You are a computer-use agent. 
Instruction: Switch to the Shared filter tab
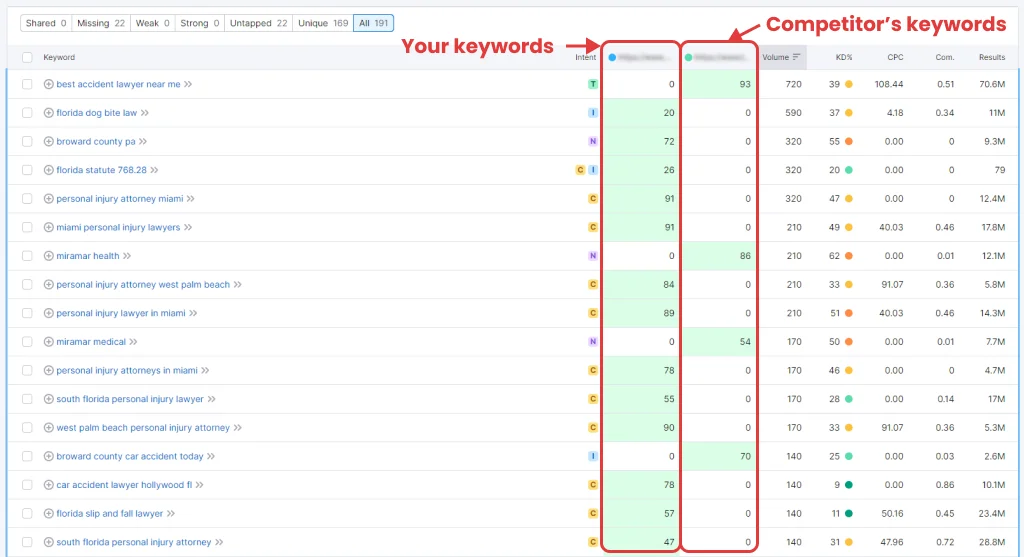coord(46,23)
